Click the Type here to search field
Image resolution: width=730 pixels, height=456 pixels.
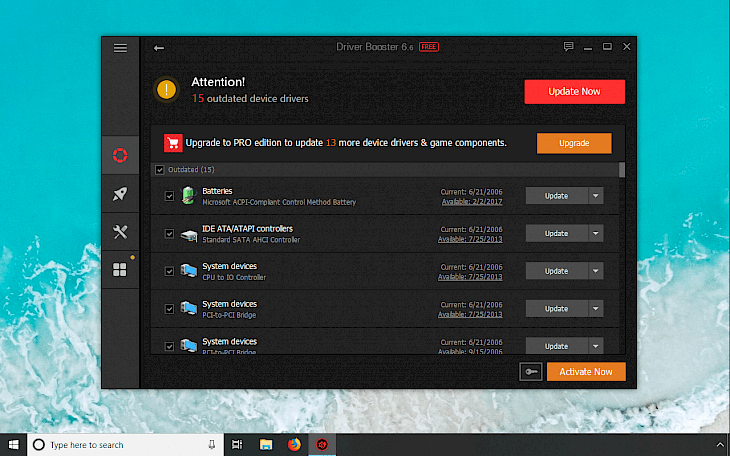coord(126,445)
